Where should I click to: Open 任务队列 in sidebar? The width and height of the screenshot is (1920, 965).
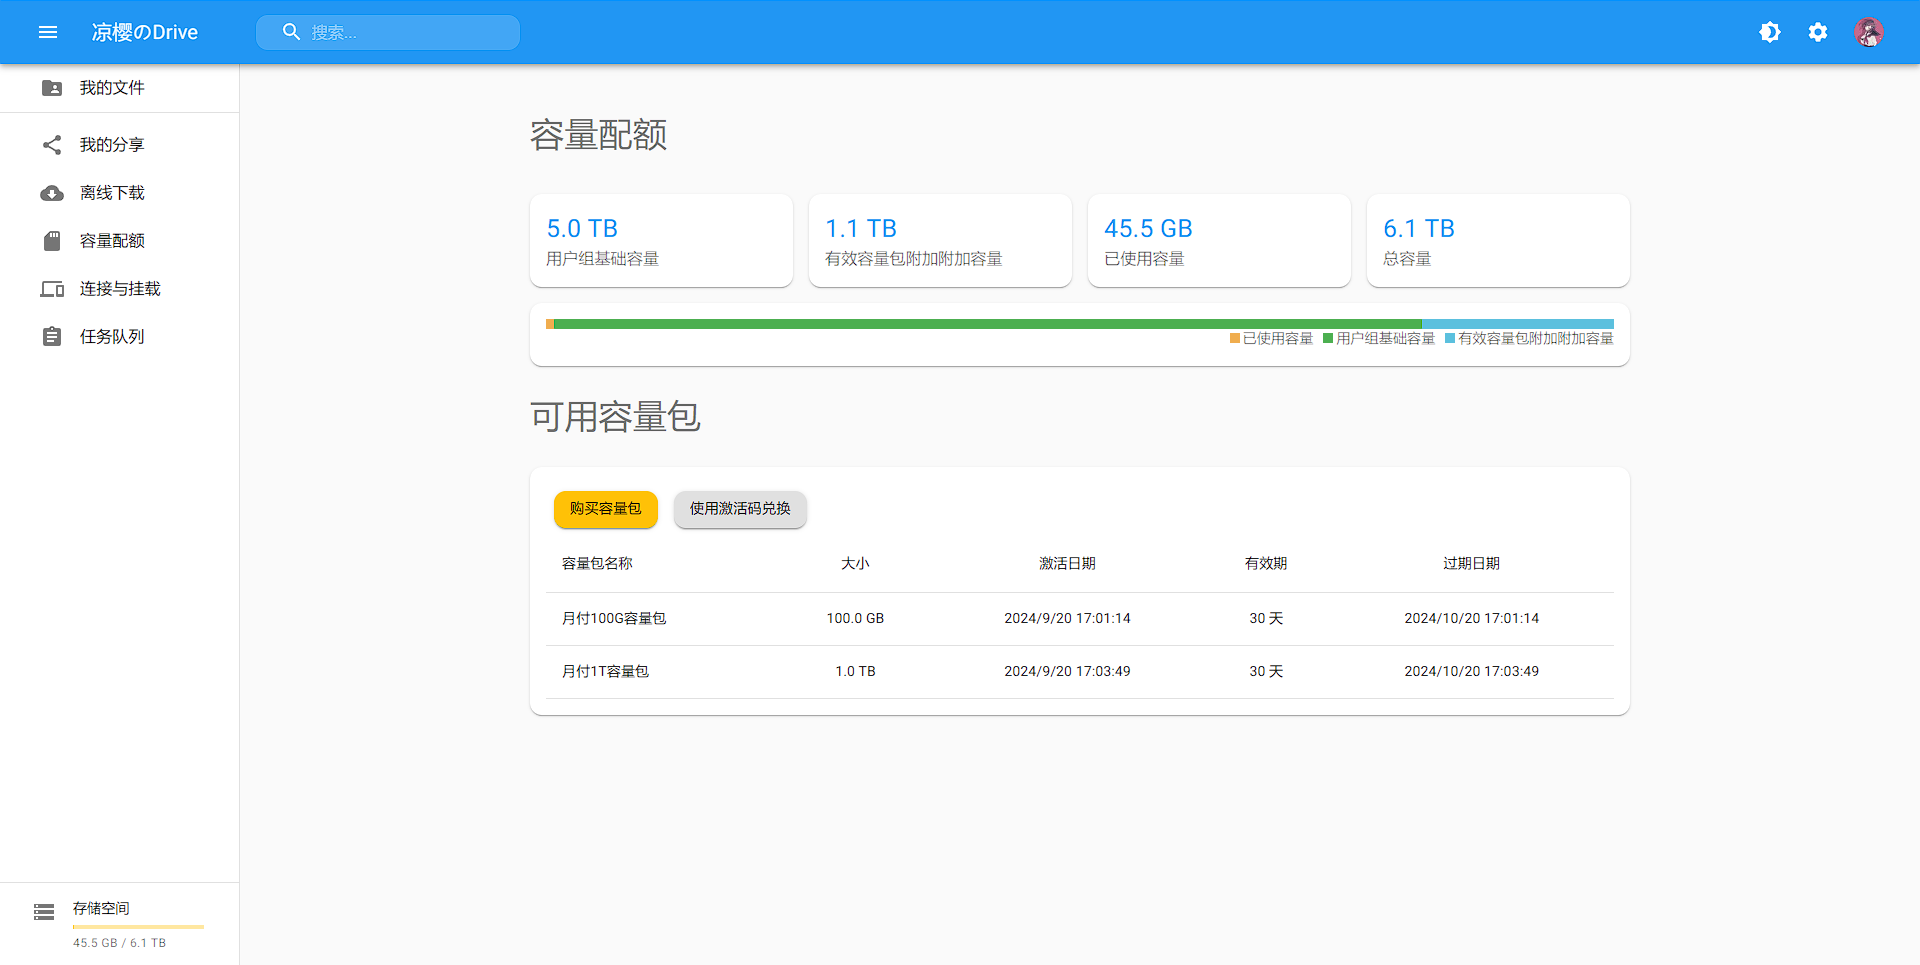120,337
